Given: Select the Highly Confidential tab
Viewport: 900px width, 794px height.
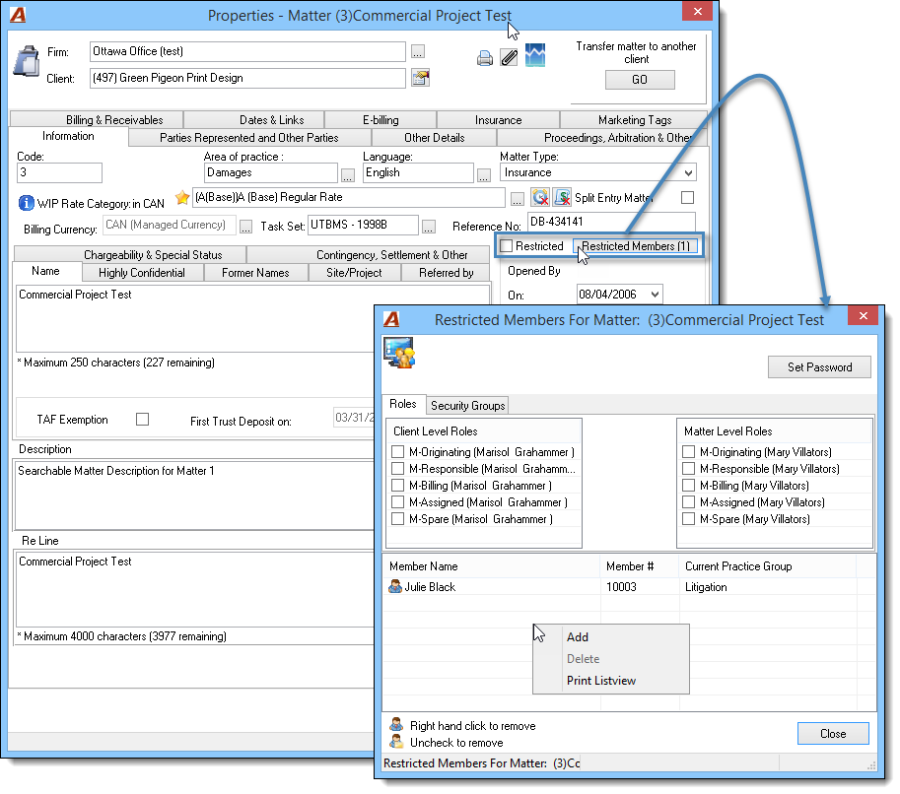Looking at the screenshot, I should (142, 273).
